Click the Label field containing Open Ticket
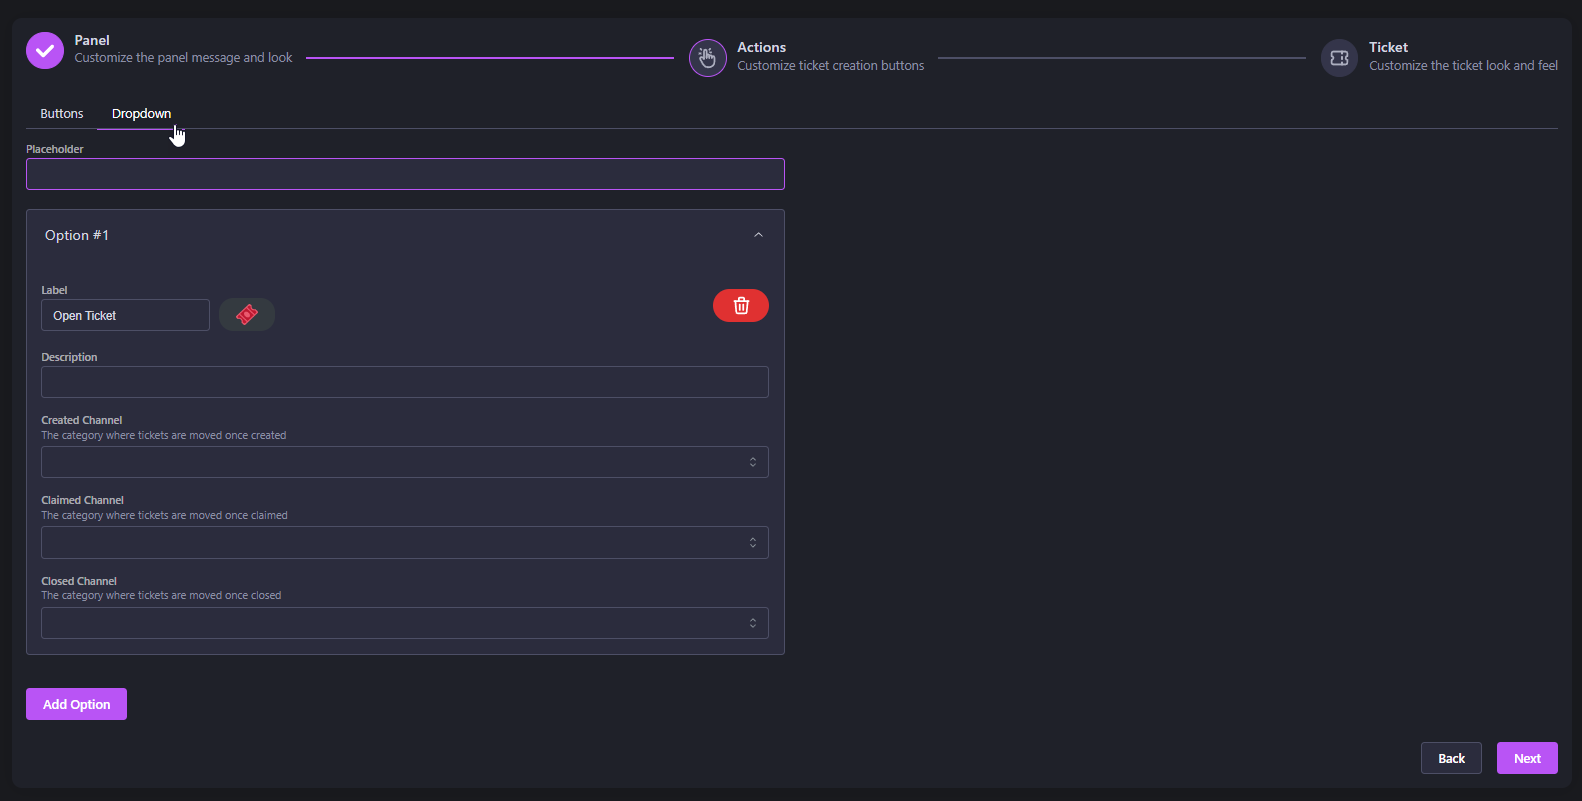The image size is (1582, 801). [x=125, y=315]
